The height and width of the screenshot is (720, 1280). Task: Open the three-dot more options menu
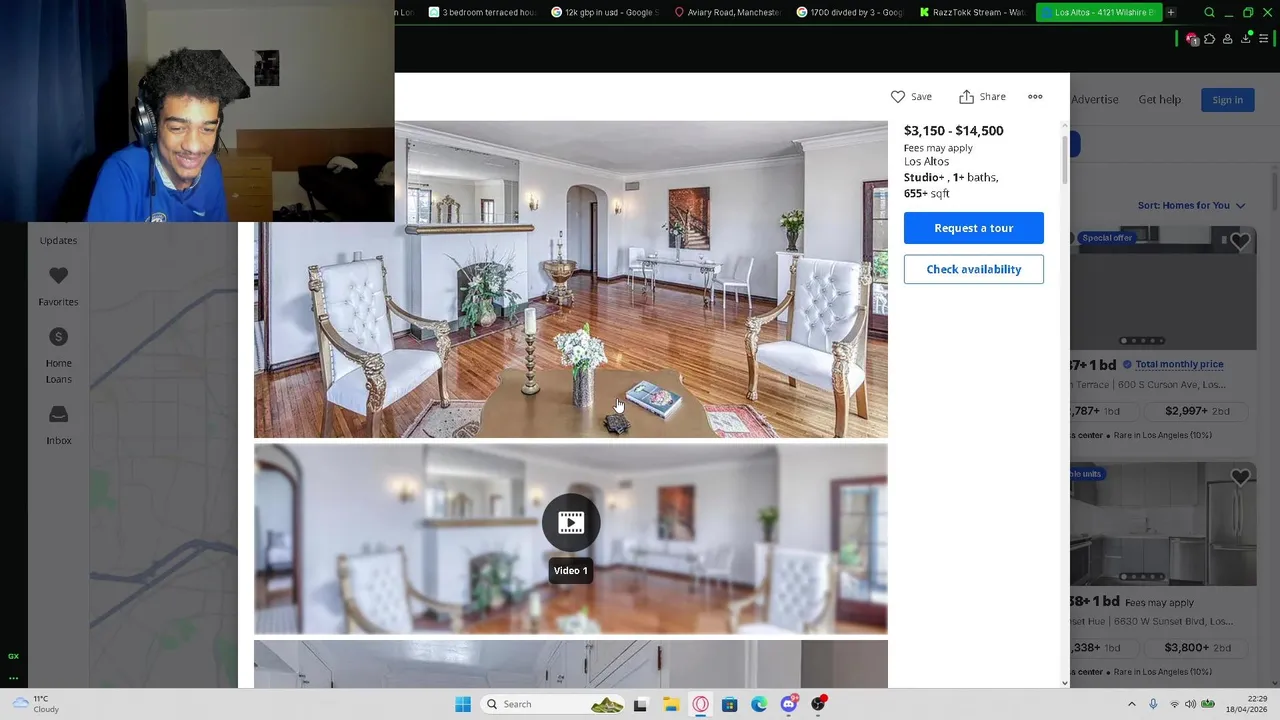(x=1035, y=97)
